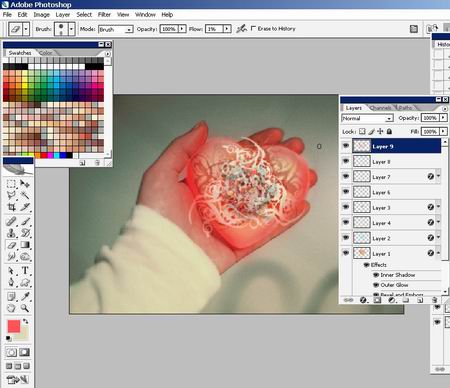Open the brush preset picker arrow
Viewport: 450px width, 388px height.
(x=71, y=29)
